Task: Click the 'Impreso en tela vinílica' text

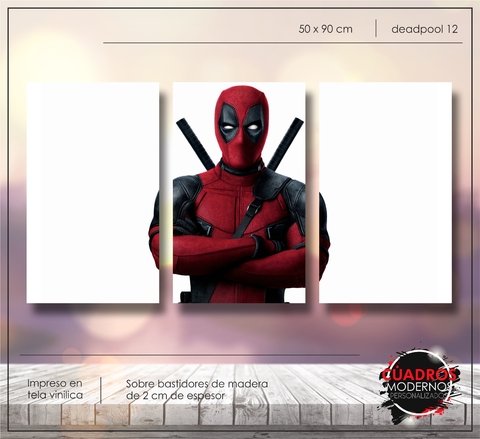Action: [55, 389]
